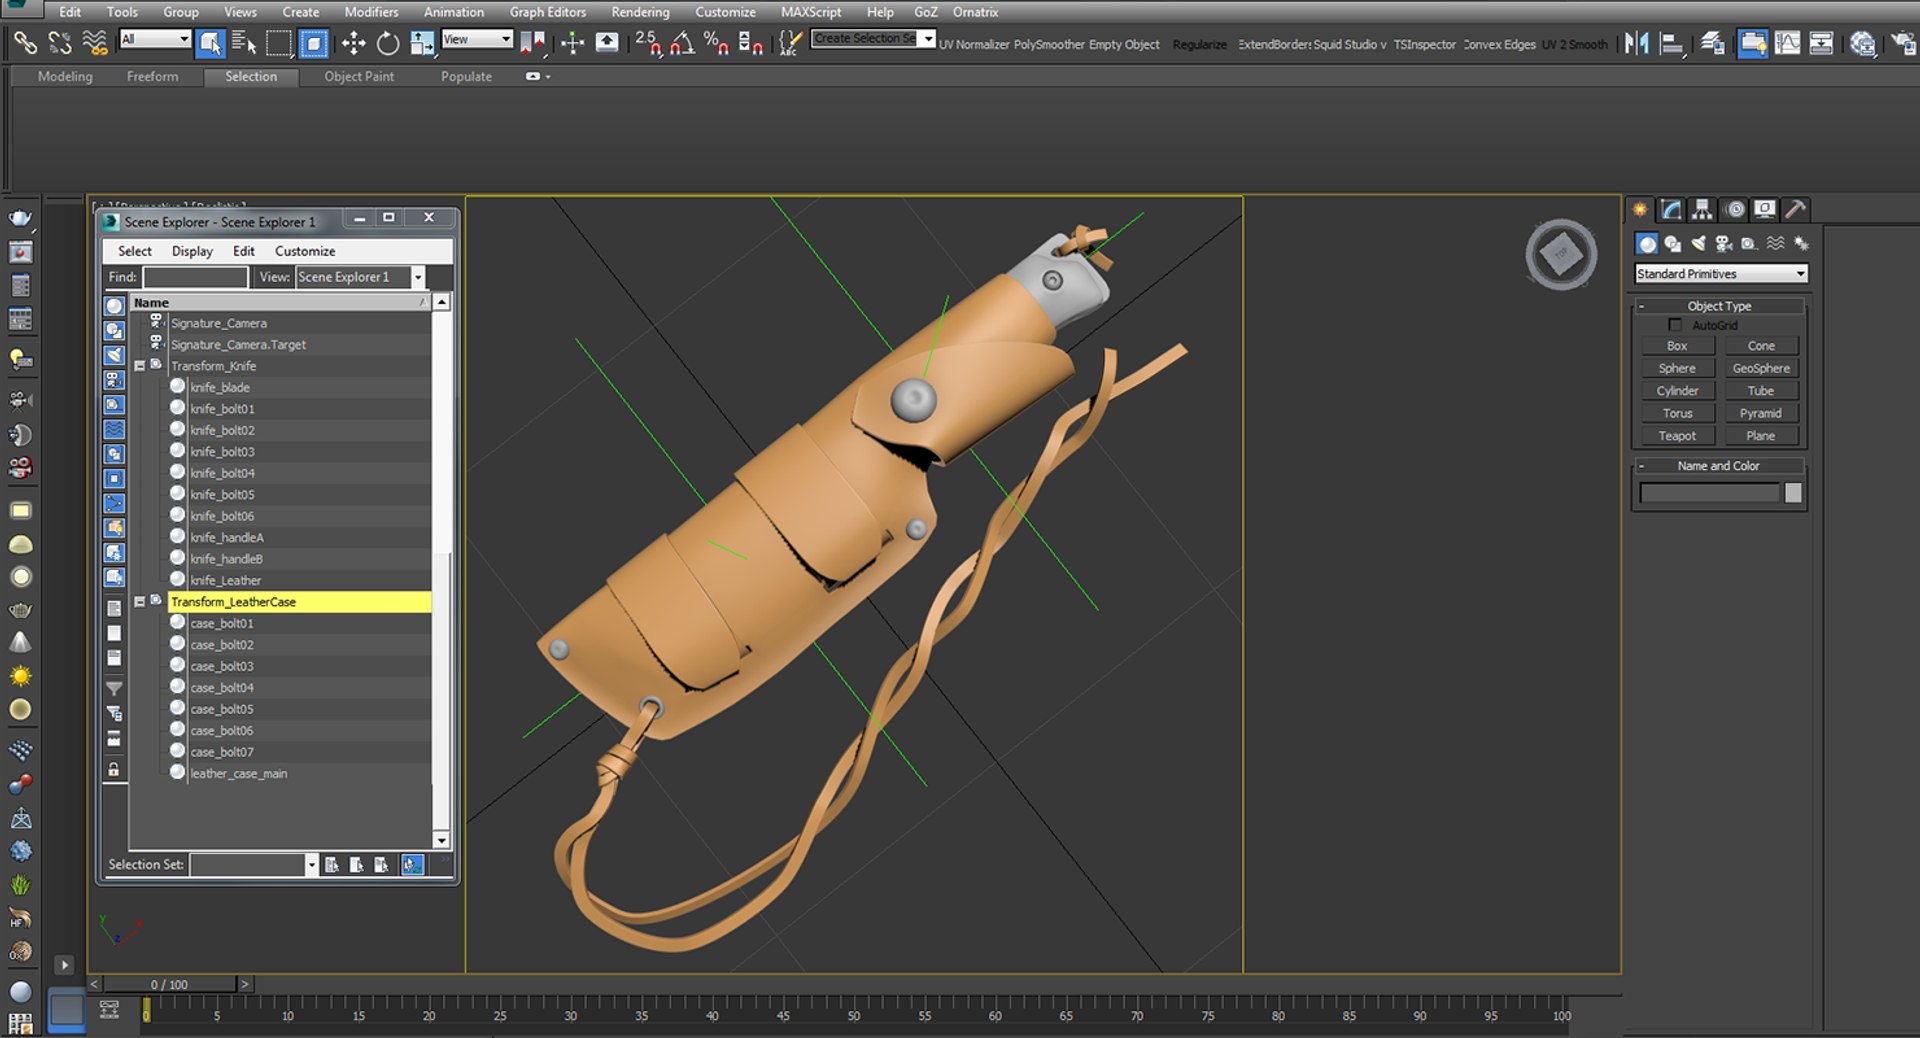Viewport: 1920px width, 1038px height.
Task: Click the 0 / 100 time slider
Action: pyautogui.click(x=170, y=984)
